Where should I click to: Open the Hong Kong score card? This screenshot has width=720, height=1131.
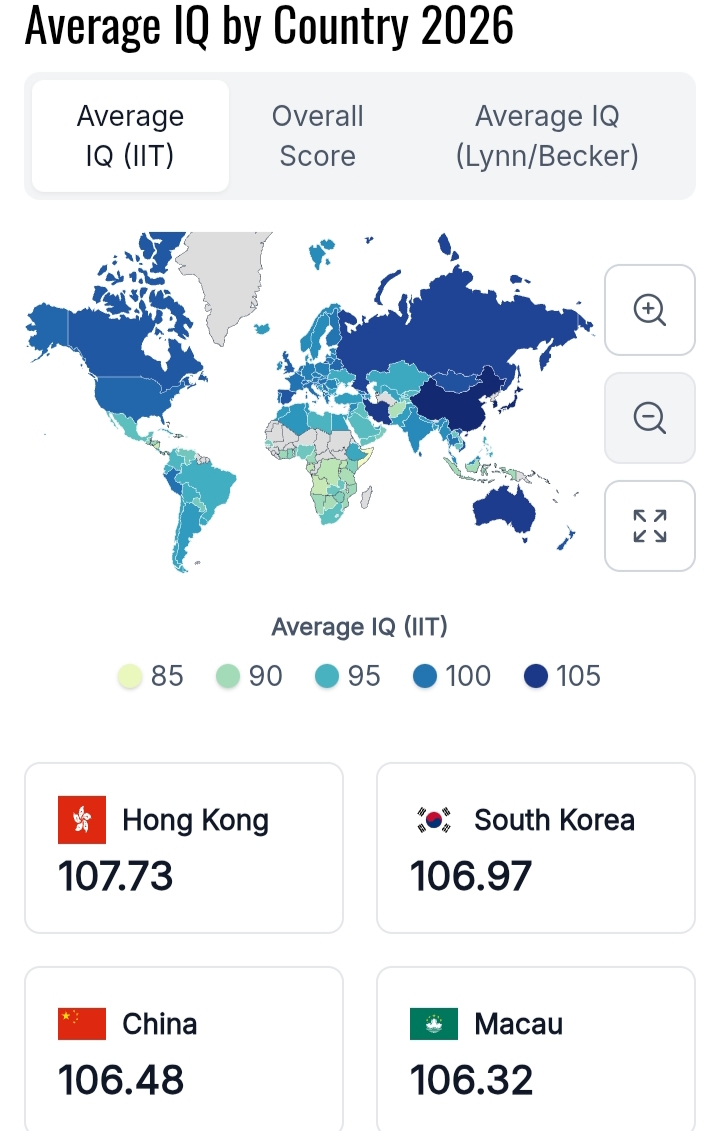click(183, 847)
